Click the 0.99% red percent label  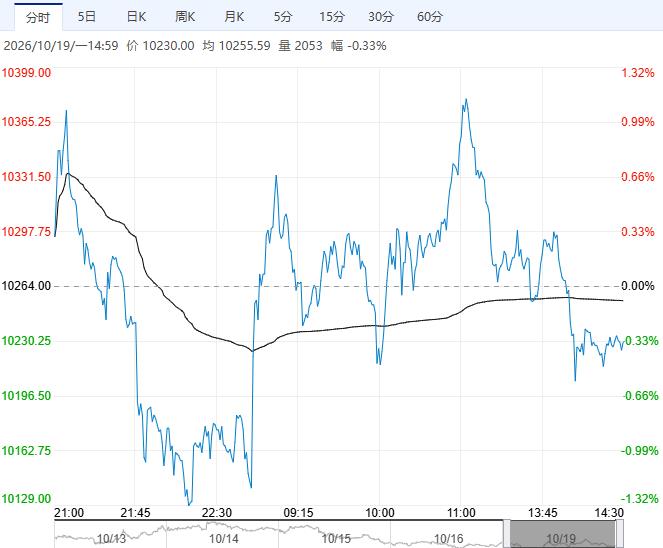[x=638, y=122]
